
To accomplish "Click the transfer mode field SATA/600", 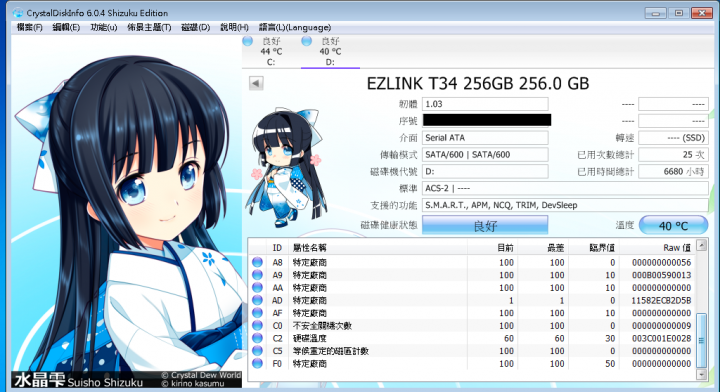I will pos(485,155).
